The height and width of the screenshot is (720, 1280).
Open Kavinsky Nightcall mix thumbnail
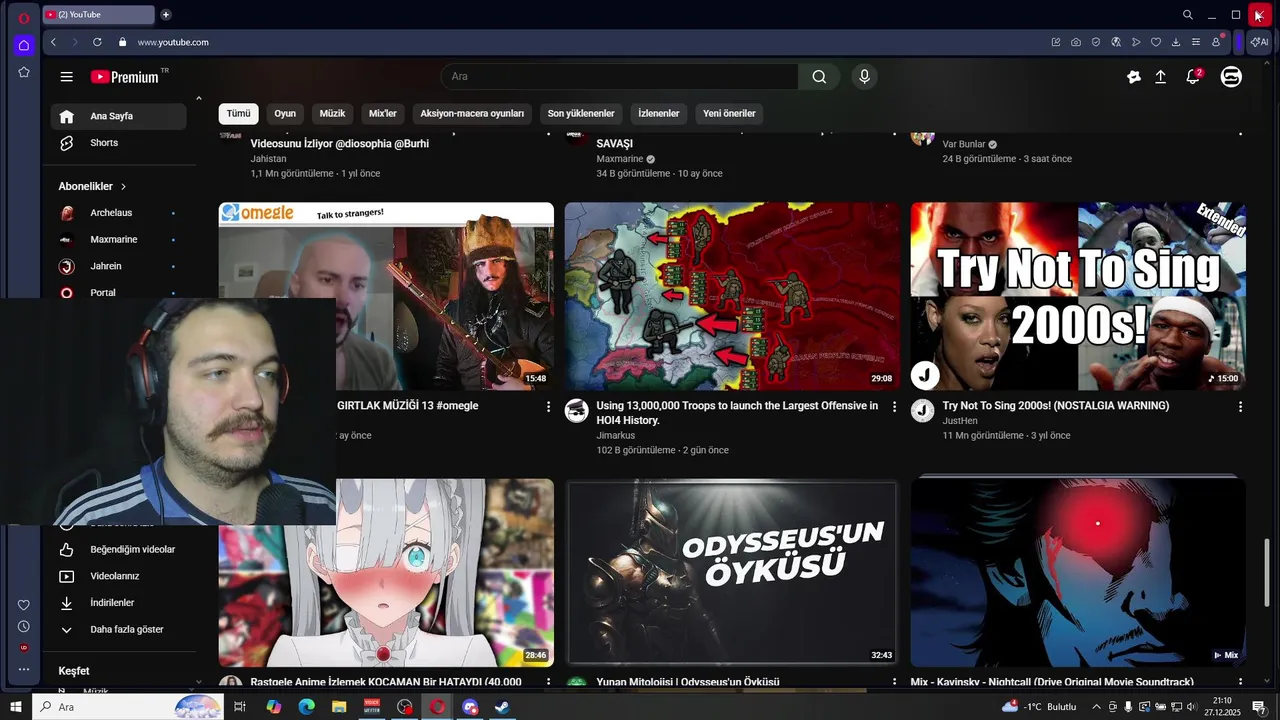tap(1078, 572)
